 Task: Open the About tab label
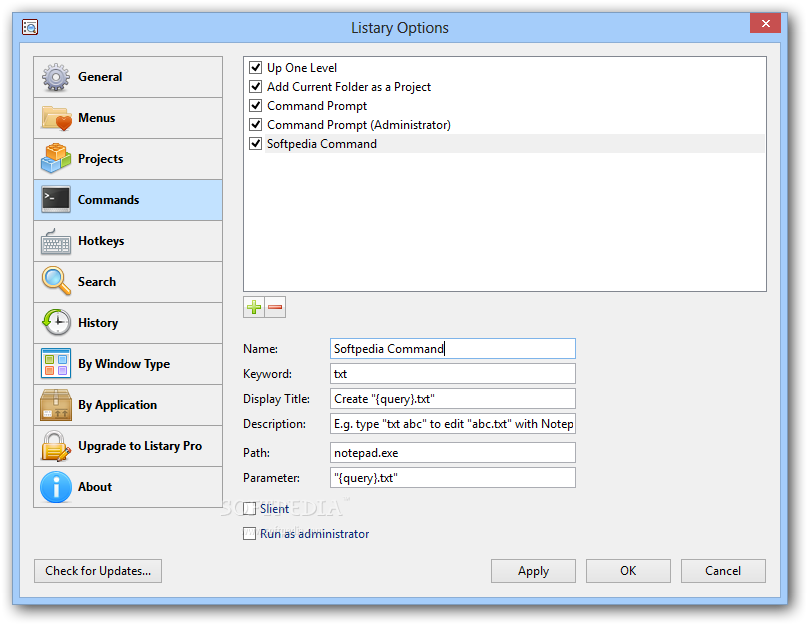(x=95, y=487)
